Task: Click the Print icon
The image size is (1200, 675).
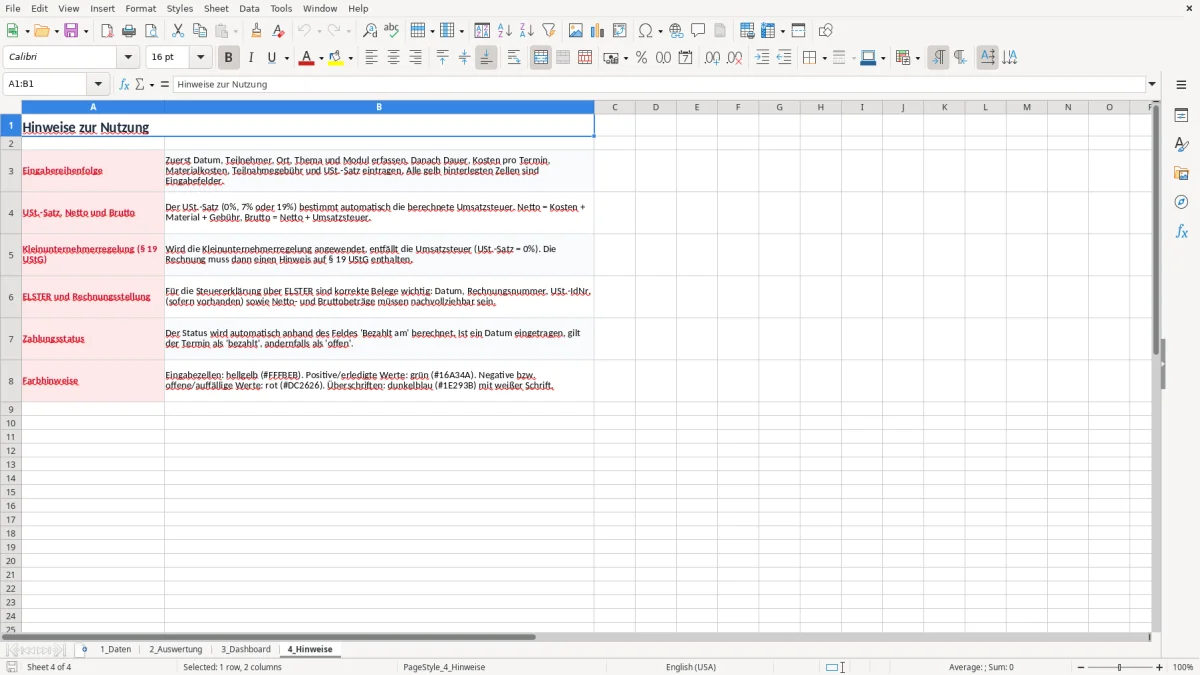Action: click(x=129, y=31)
